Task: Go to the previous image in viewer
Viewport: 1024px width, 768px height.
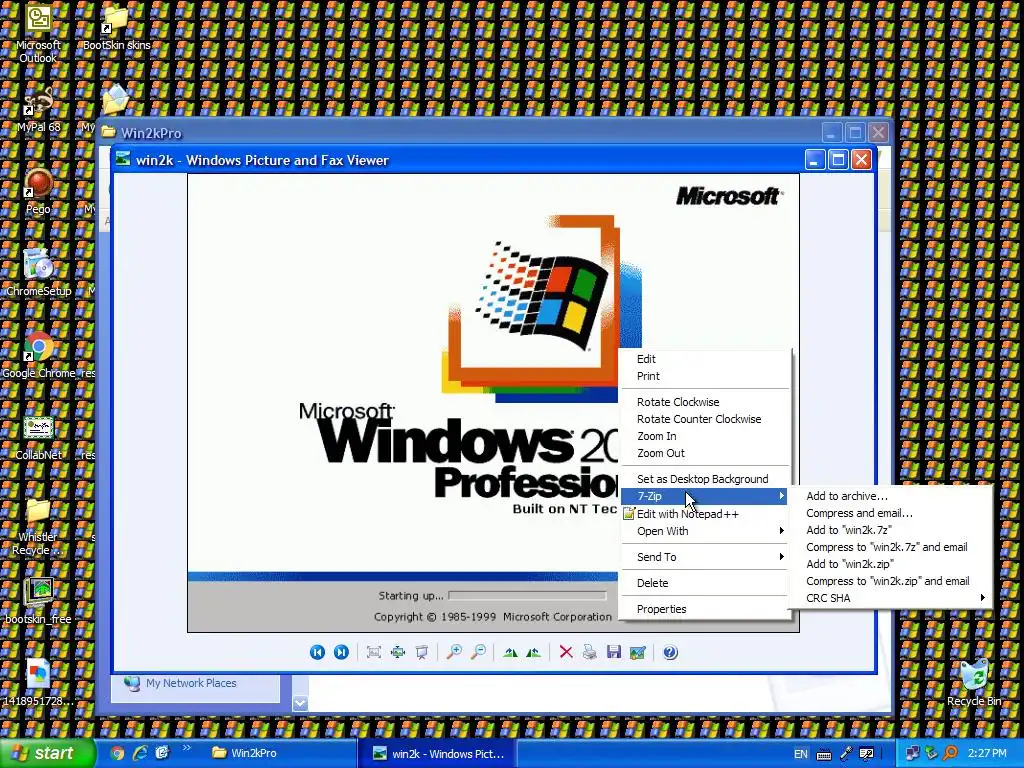Action: [x=317, y=652]
